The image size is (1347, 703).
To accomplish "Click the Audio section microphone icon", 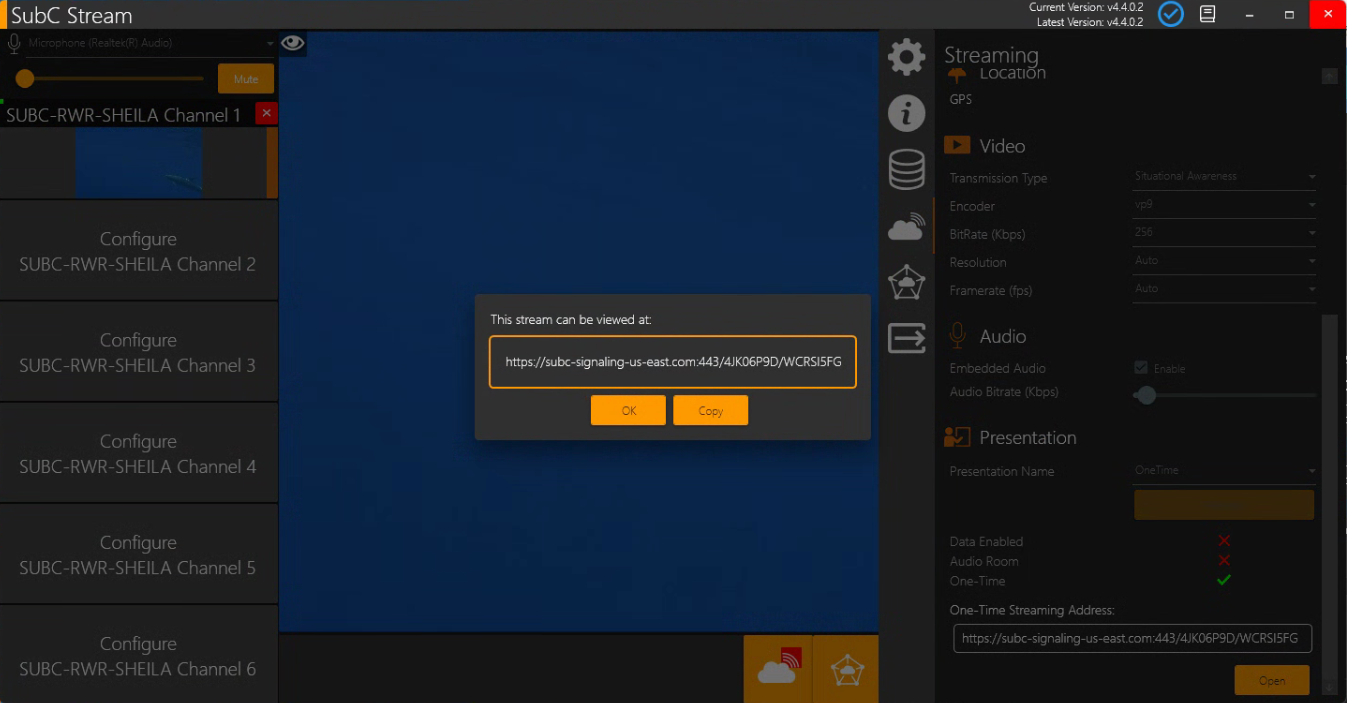I will click(957, 336).
